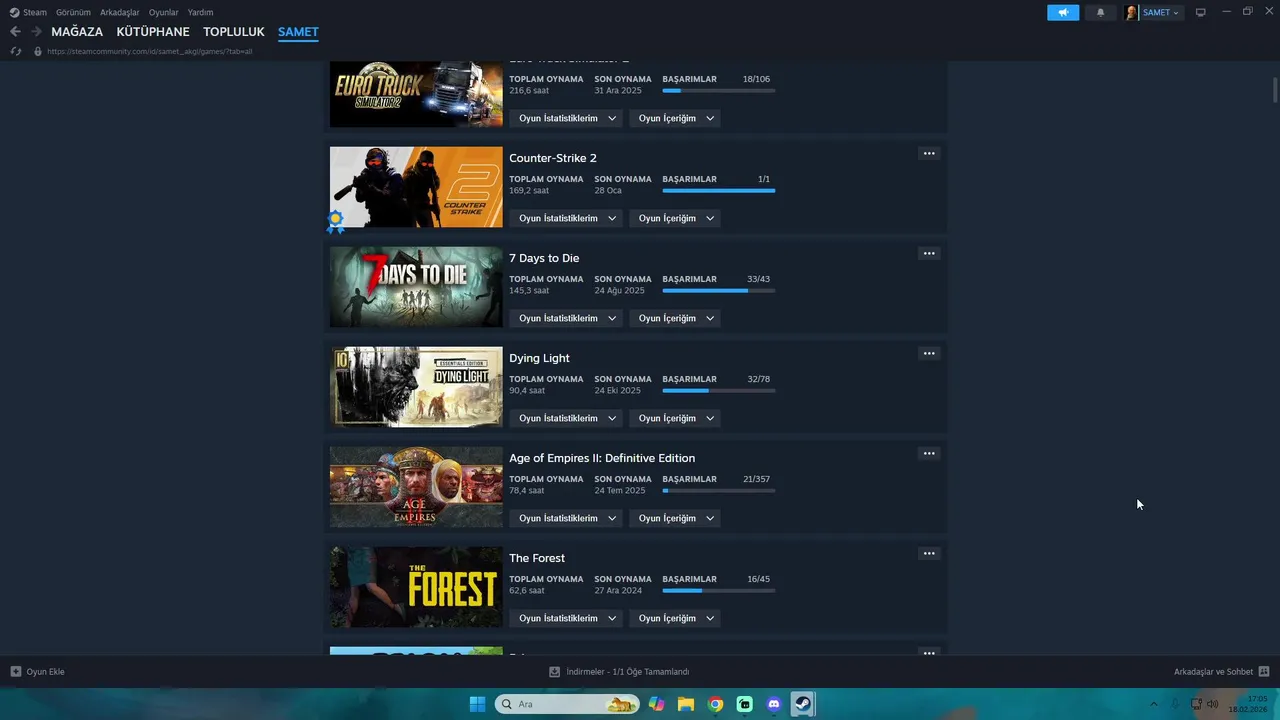Screen dimensions: 1280x720
Task: Open the 7 Days to Die title link
Action: (544, 258)
